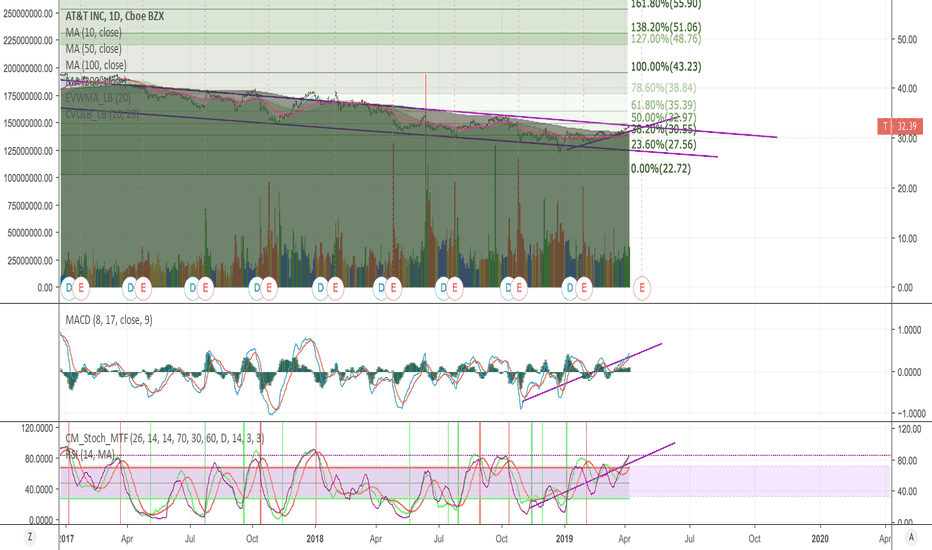The image size is (932, 550).
Task: Select the MA (100, close) indicator legend
Action: 96,65
